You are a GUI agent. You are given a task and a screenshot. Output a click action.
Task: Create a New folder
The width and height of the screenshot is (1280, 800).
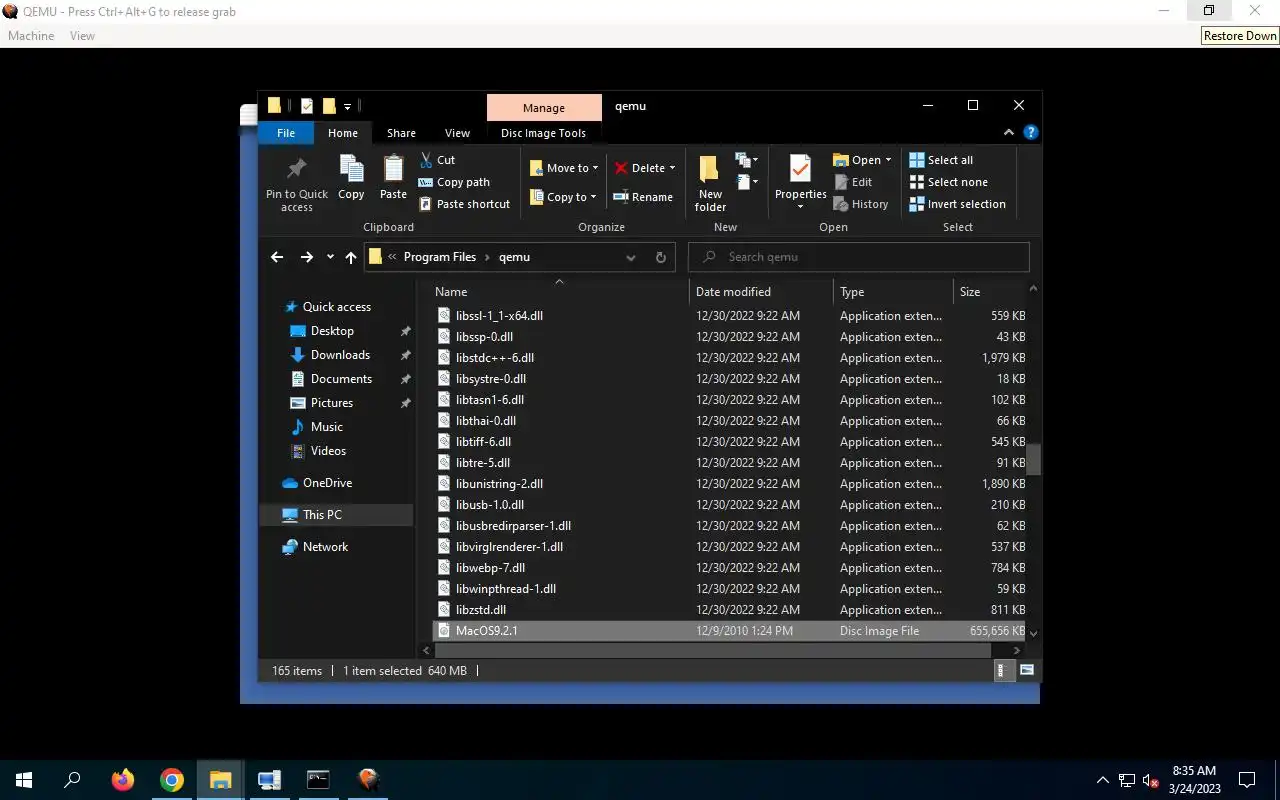point(710,183)
